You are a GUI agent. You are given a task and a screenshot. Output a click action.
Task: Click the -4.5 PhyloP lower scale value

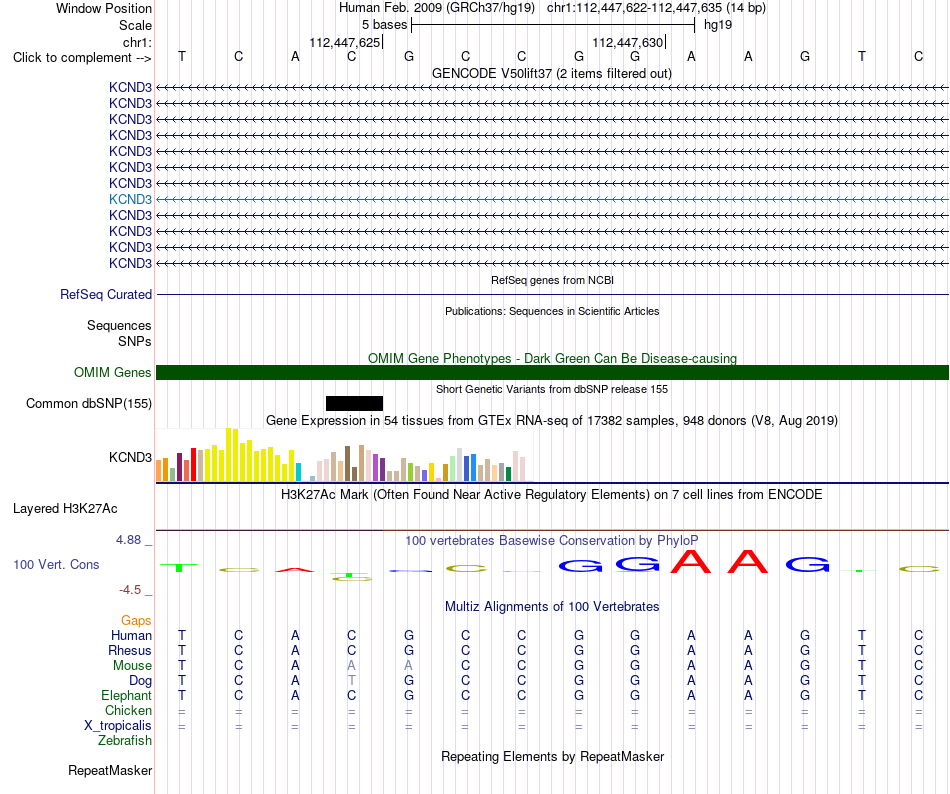pos(130,589)
